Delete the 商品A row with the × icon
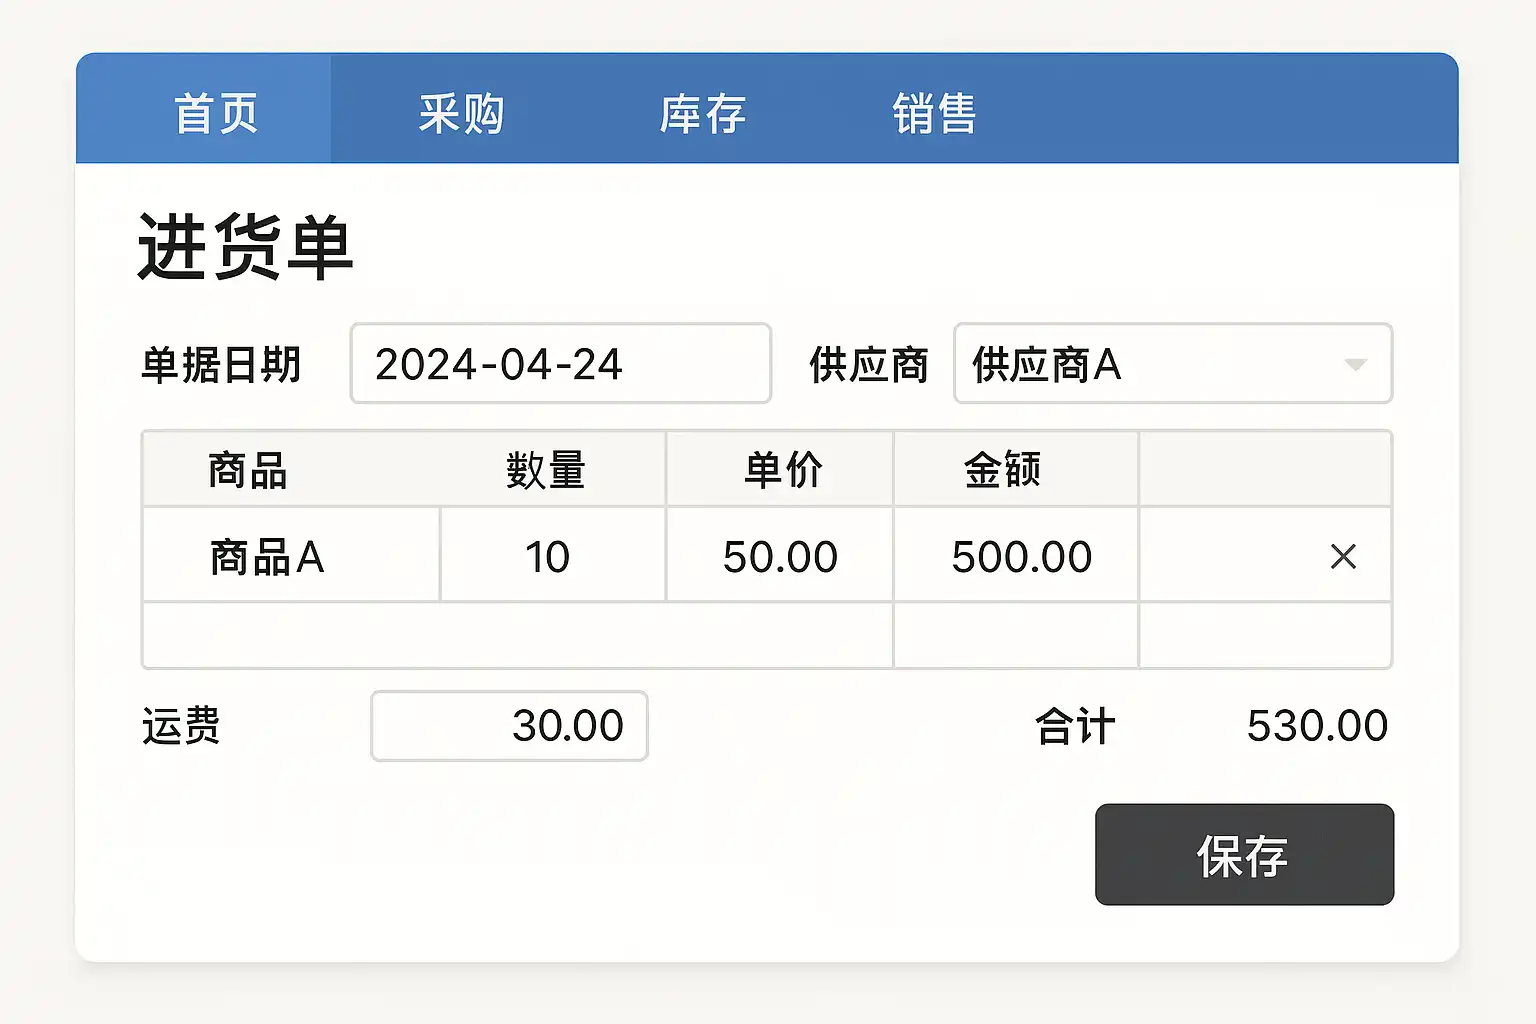The height and width of the screenshot is (1024, 1536). click(x=1343, y=556)
